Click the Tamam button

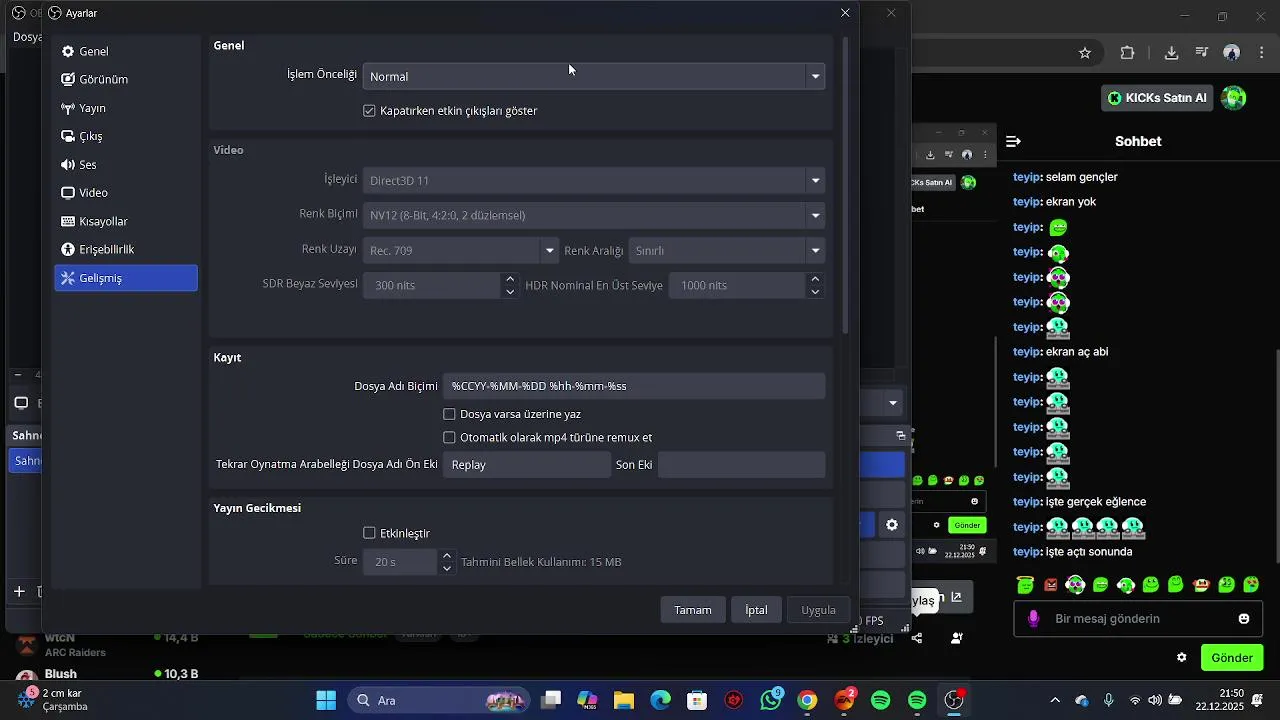pyautogui.click(x=693, y=610)
